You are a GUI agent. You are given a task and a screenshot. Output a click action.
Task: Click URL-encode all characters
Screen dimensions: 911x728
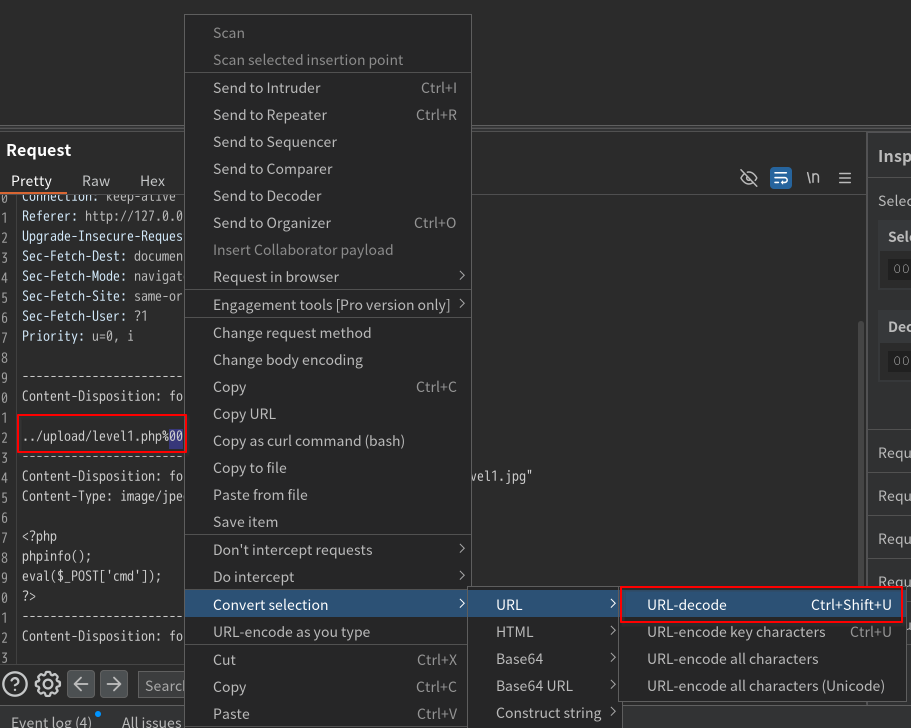tap(762, 659)
